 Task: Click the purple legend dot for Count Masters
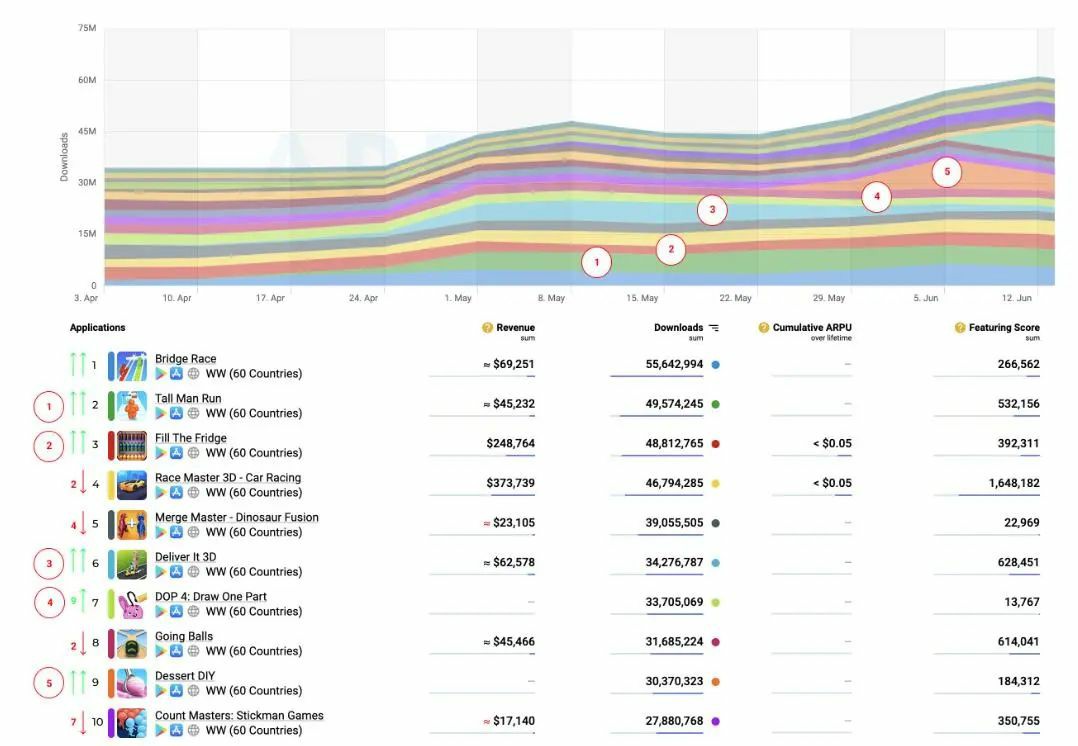[716, 722]
